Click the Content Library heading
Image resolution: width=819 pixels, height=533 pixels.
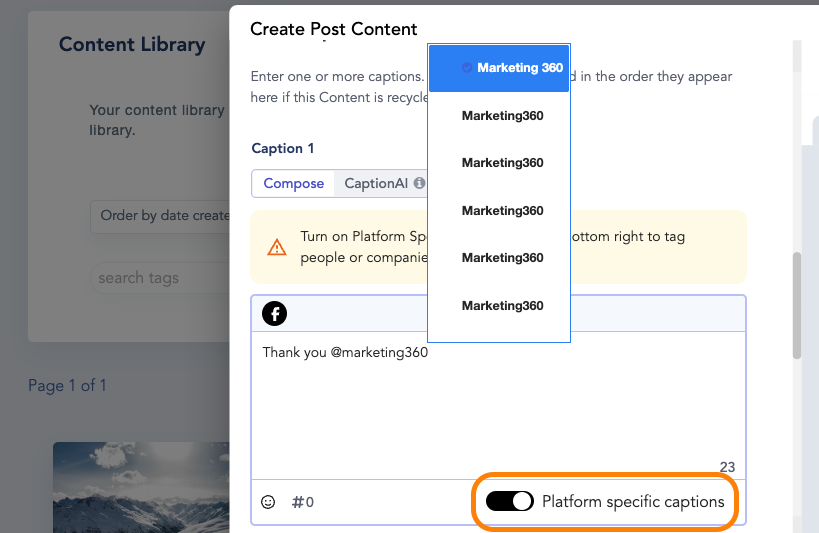(x=132, y=44)
